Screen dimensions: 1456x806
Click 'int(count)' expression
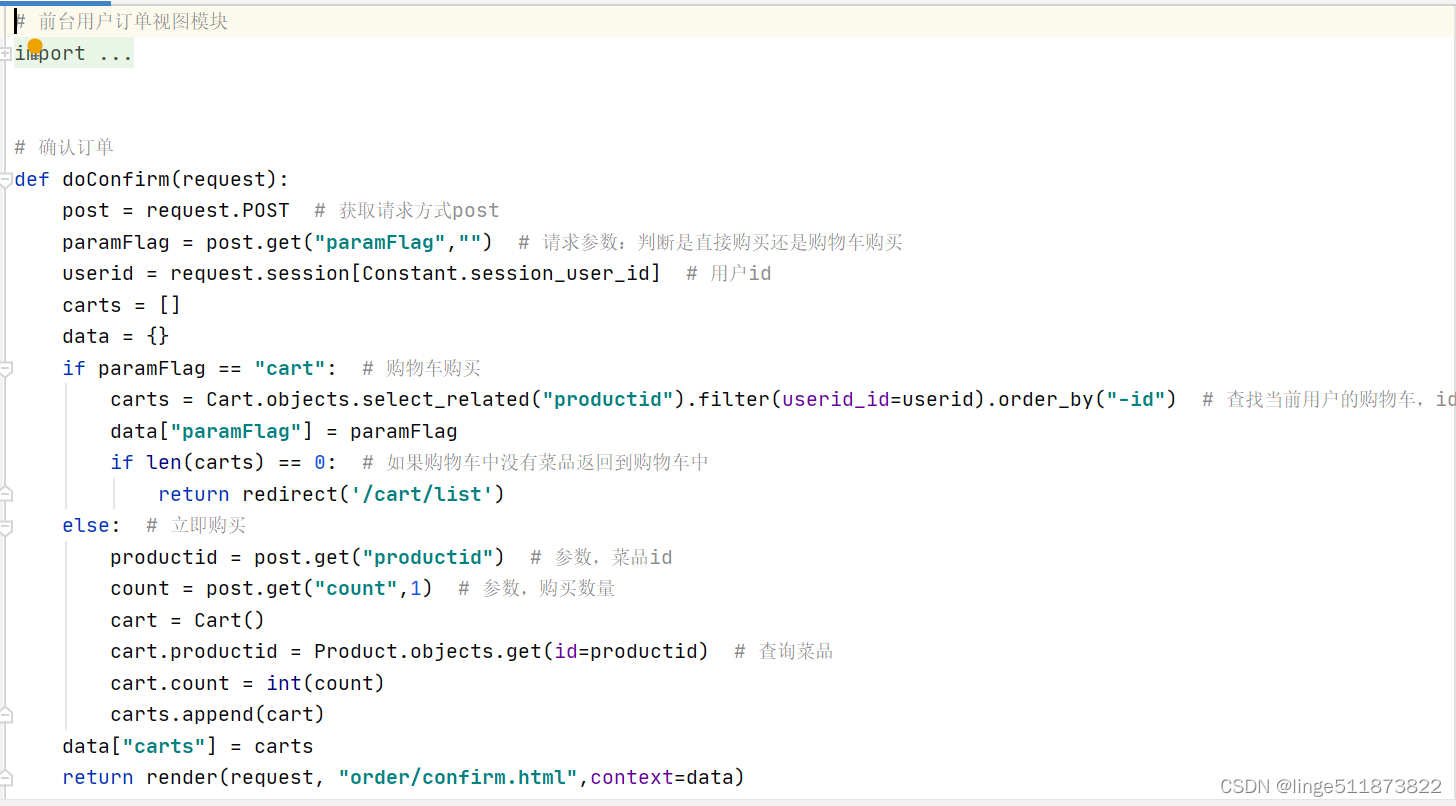(x=326, y=684)
